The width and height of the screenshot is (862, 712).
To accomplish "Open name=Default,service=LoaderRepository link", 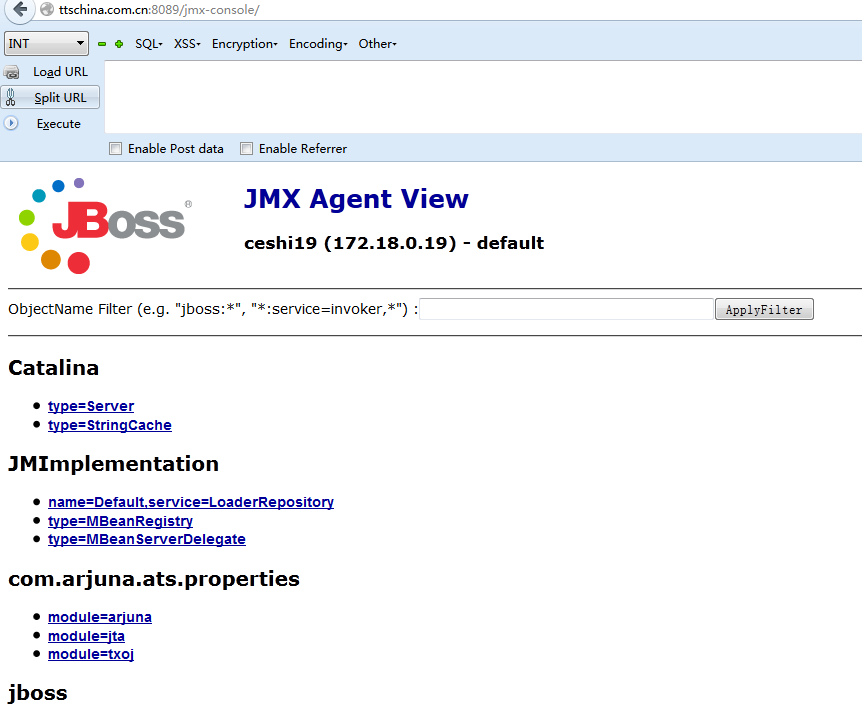I will pos(191,502).
